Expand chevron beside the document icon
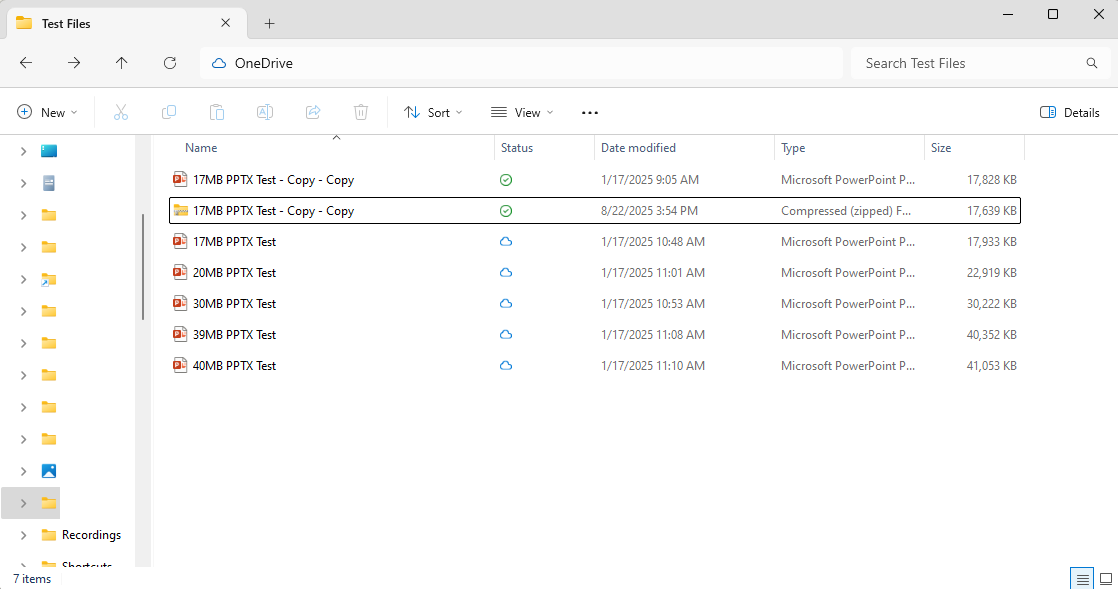The width and height of the screenshot is (1118, 589). [x=24, y=183]
